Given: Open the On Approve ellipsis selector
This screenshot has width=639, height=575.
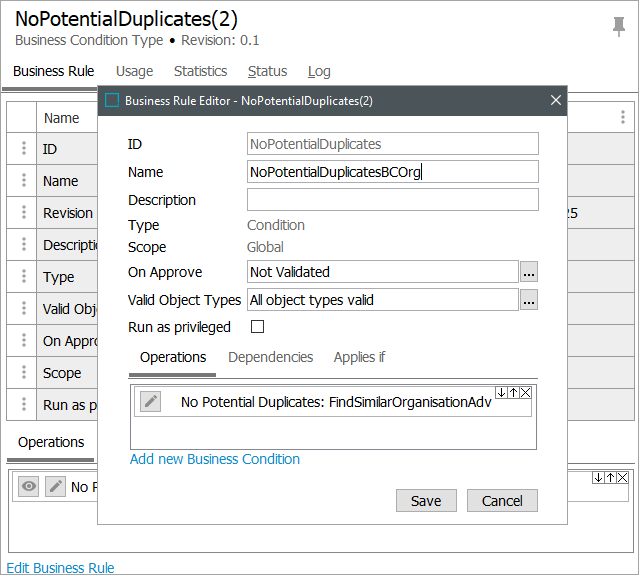Looking at the screenshot, I should pyautogui.click(x=529, y=272).
